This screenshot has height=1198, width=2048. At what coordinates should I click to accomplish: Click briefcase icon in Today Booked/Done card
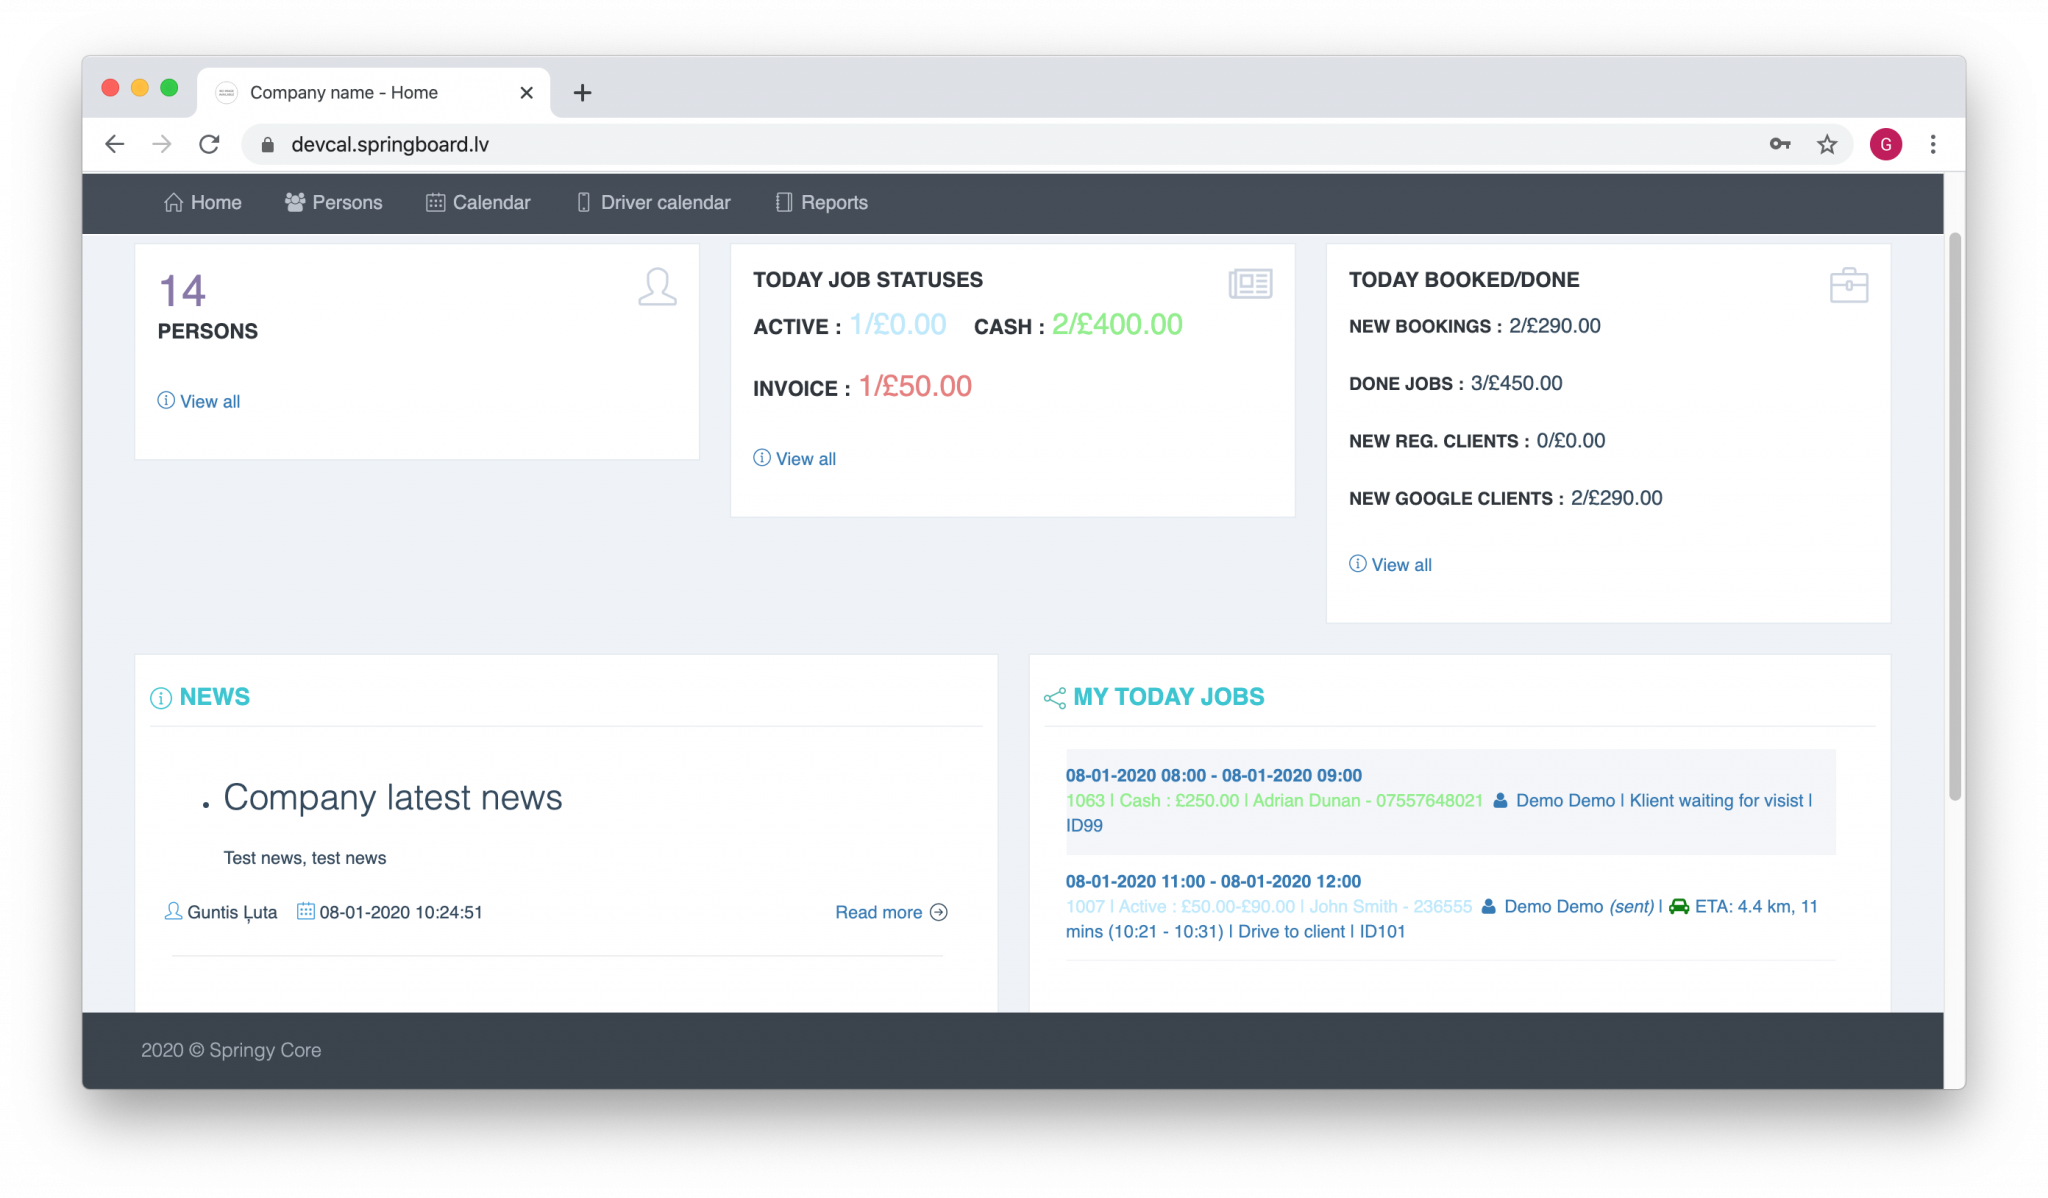1849,285
